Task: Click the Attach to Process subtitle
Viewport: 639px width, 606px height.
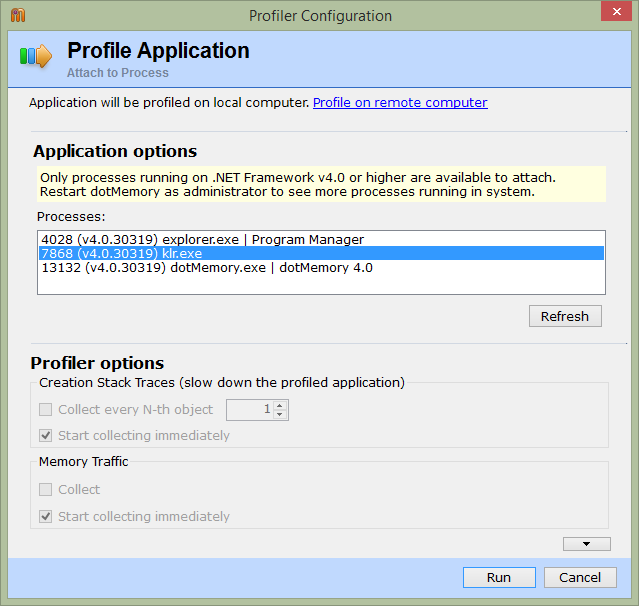Action: [x=118, y=73]
